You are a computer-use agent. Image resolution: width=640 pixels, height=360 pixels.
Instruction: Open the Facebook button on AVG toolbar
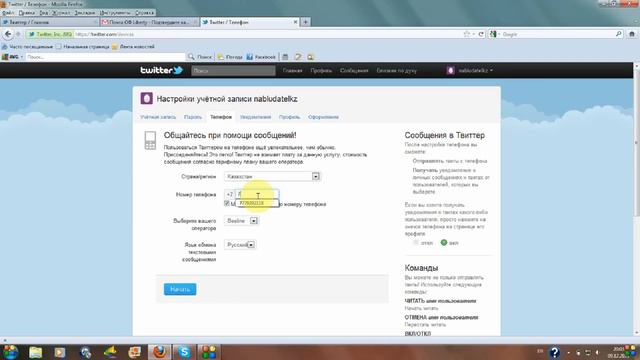point(261,57)
